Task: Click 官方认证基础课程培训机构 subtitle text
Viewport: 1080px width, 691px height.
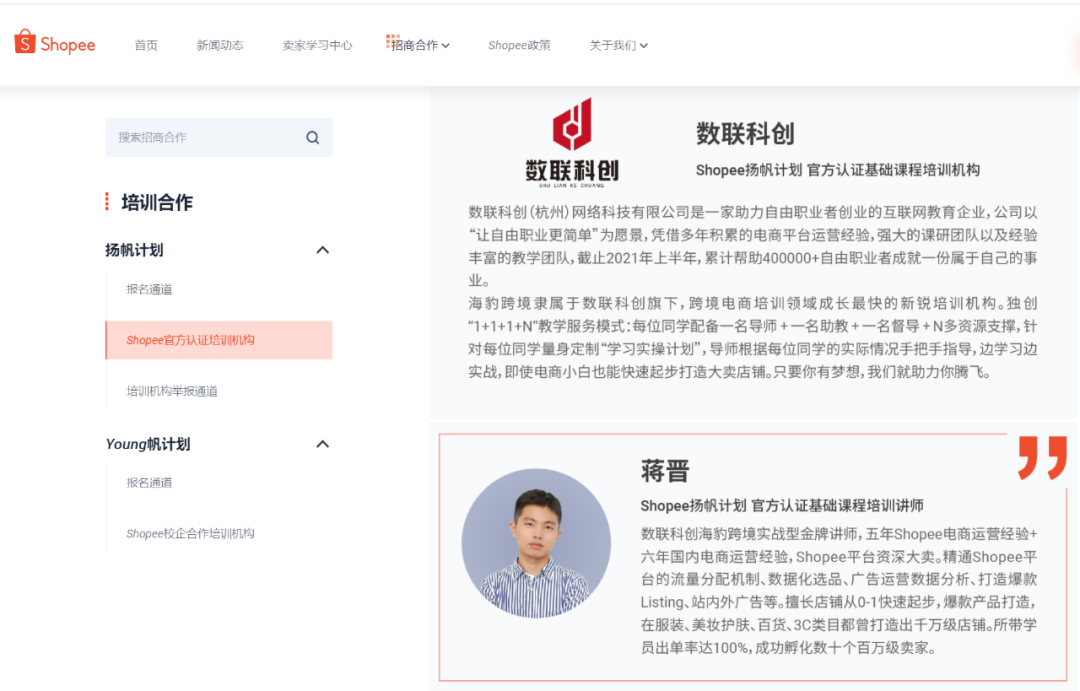Action: tap(893, 170)
